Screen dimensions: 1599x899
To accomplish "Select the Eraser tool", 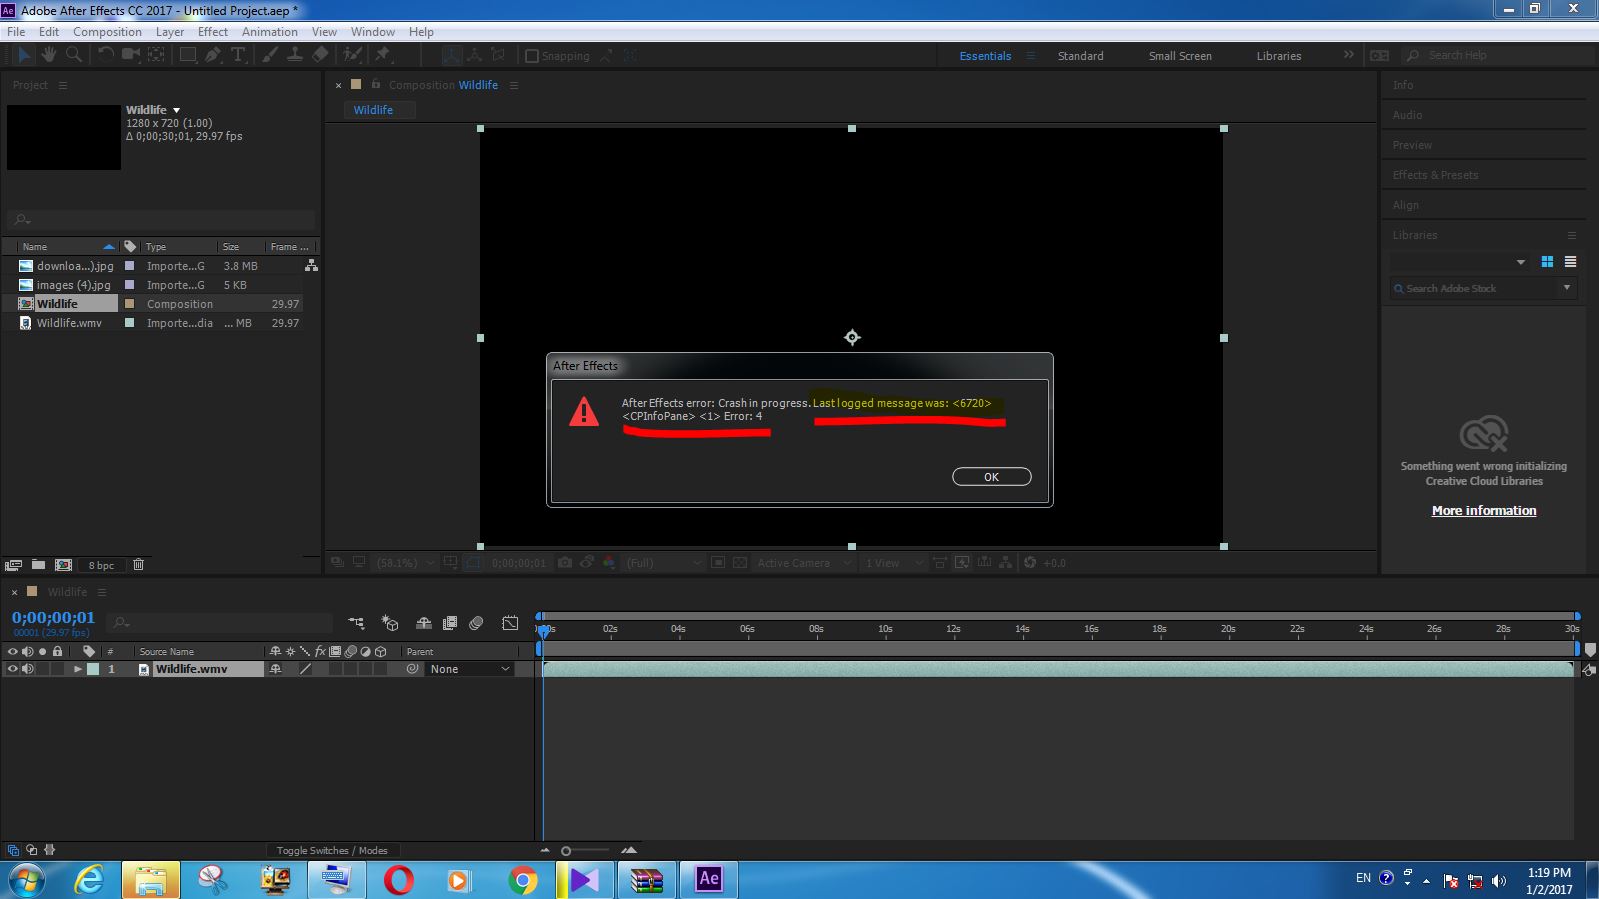I will [x=320, y=55].
